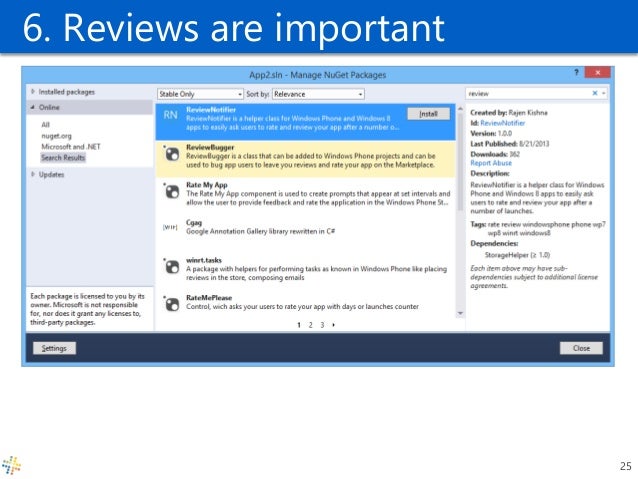Image resolution: width=638 pixels, height=479 pixels.
Task: Click the package list scrollbar thumb
Action: coord(461,162)
